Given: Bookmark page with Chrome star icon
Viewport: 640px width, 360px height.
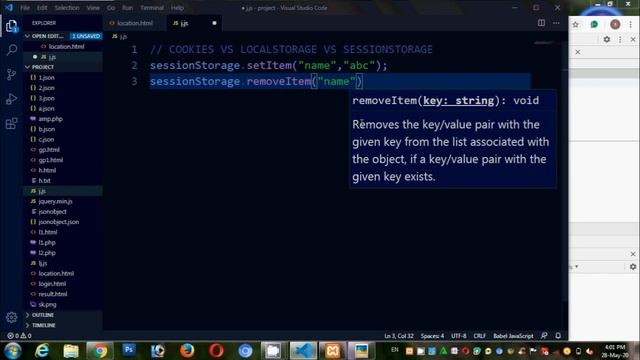Looking at the screenshot, I should point(576,24).
